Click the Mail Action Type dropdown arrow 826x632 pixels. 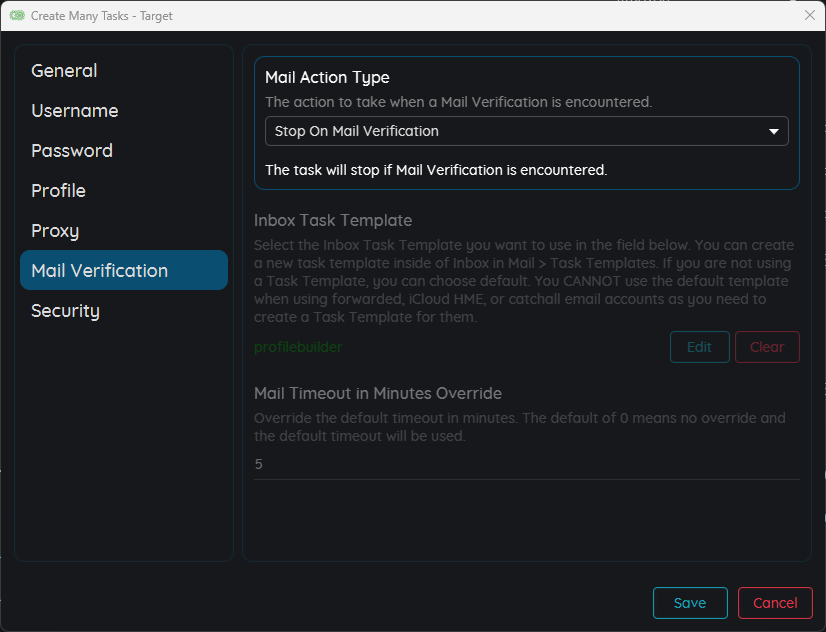[x=773, y=131]
